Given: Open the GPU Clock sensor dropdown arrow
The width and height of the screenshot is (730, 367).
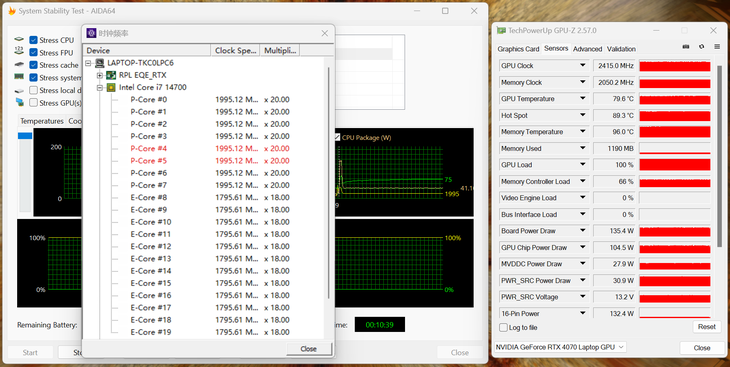Looking at the screenshot, I should (x=582, y=66).
